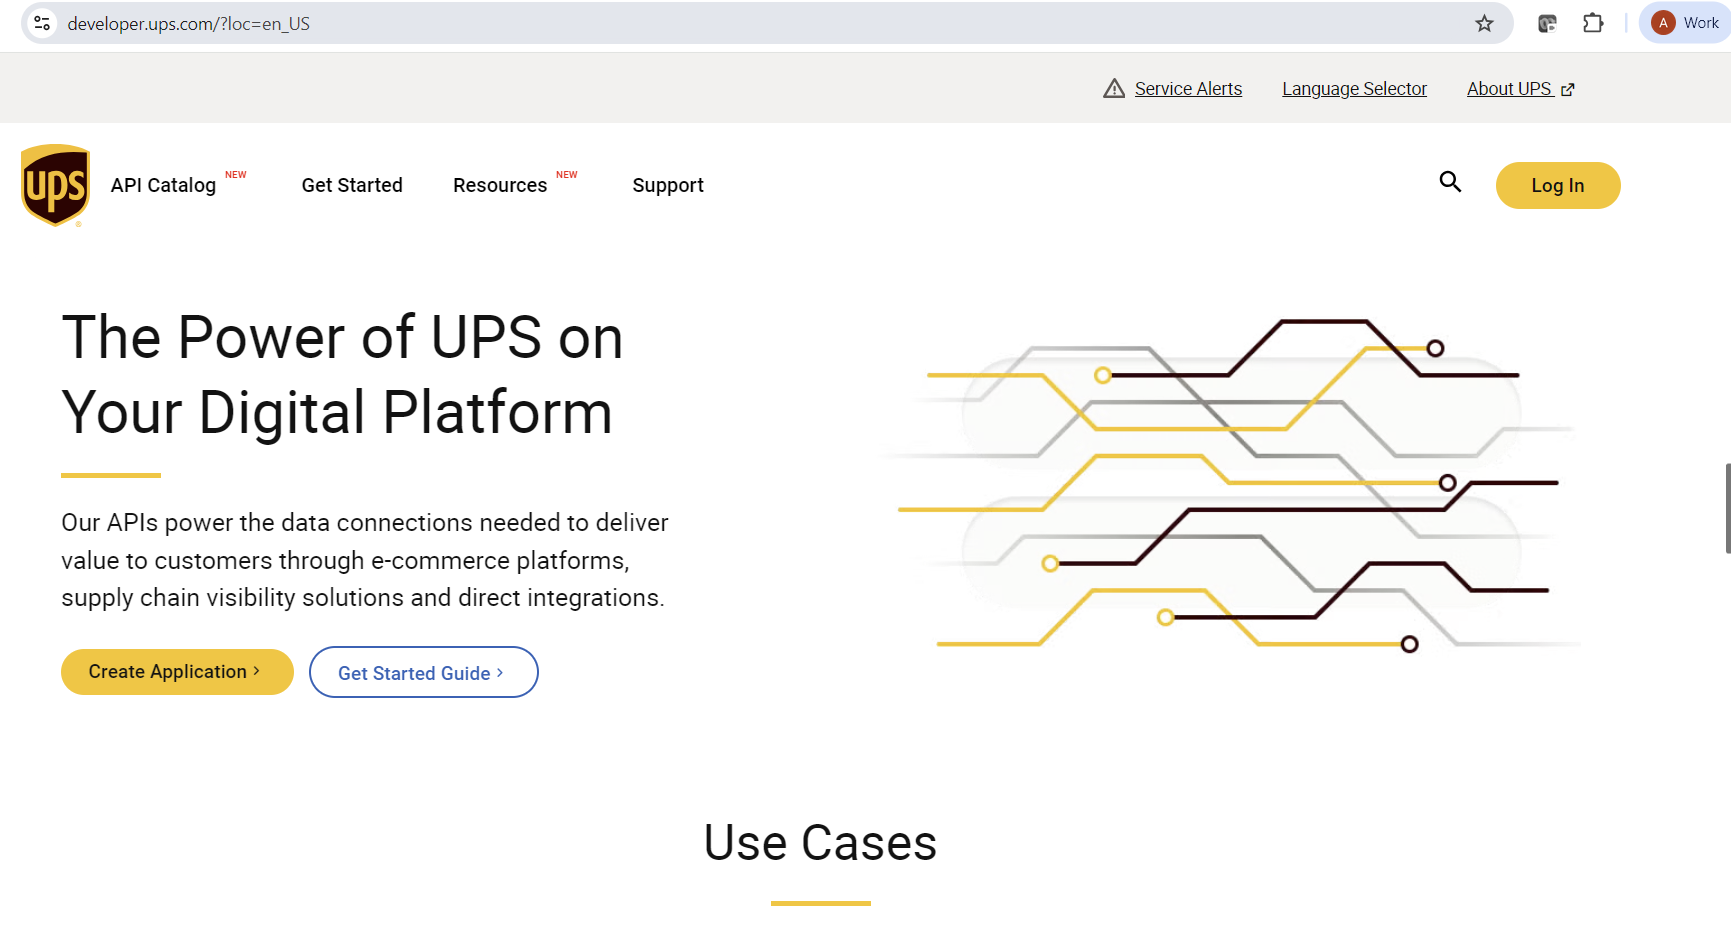1731x932 pixels.
Task: Open the Language Selector link
Action: (1354, 89)
